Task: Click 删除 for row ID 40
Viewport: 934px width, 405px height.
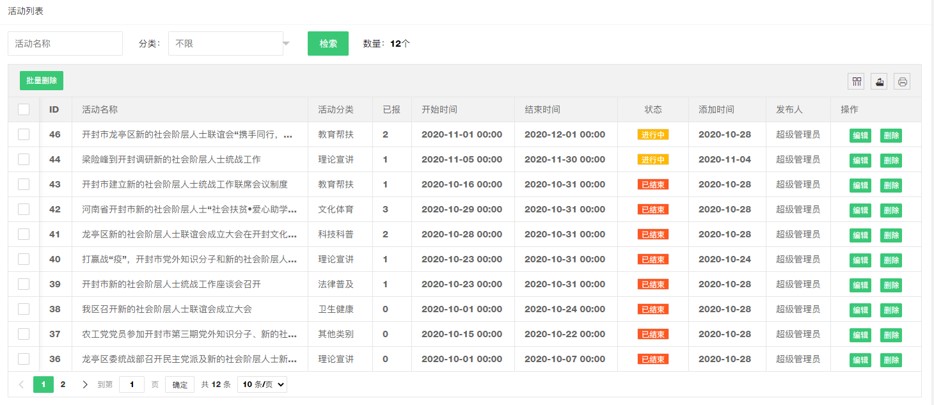Action: tap(891, 260)
